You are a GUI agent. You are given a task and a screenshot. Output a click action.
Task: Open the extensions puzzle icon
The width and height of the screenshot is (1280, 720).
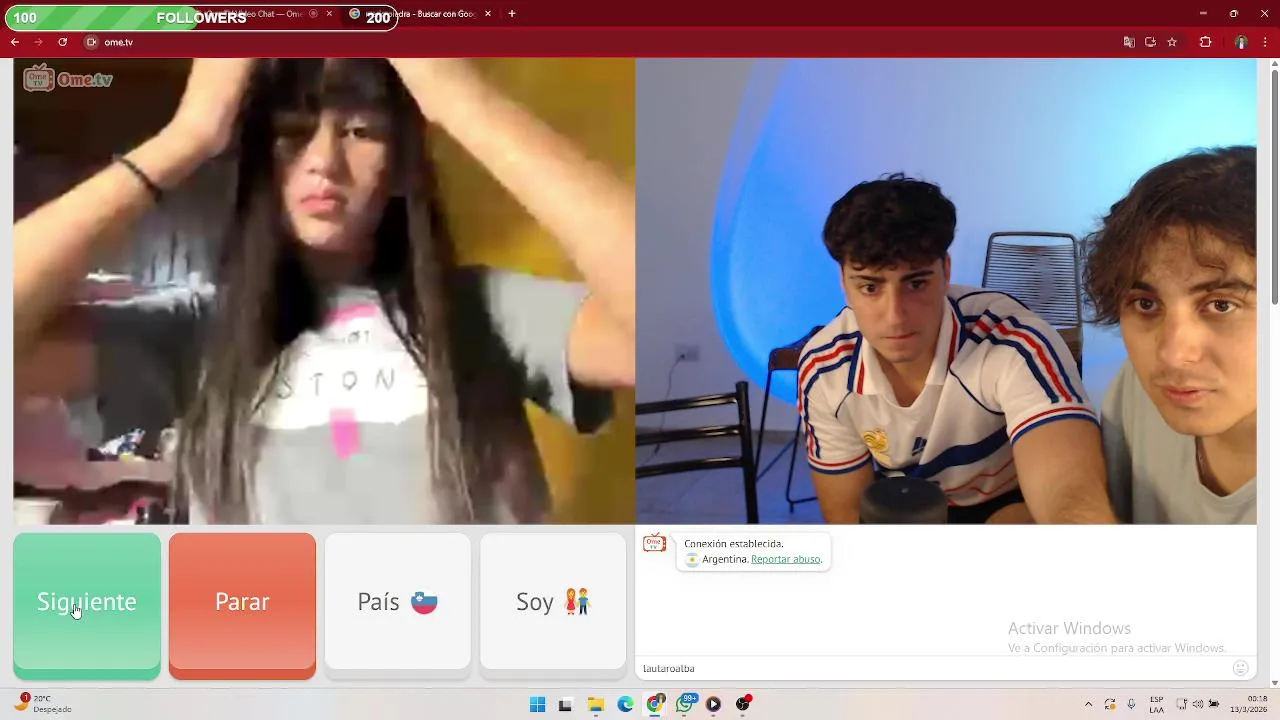tap(1205, 42)
